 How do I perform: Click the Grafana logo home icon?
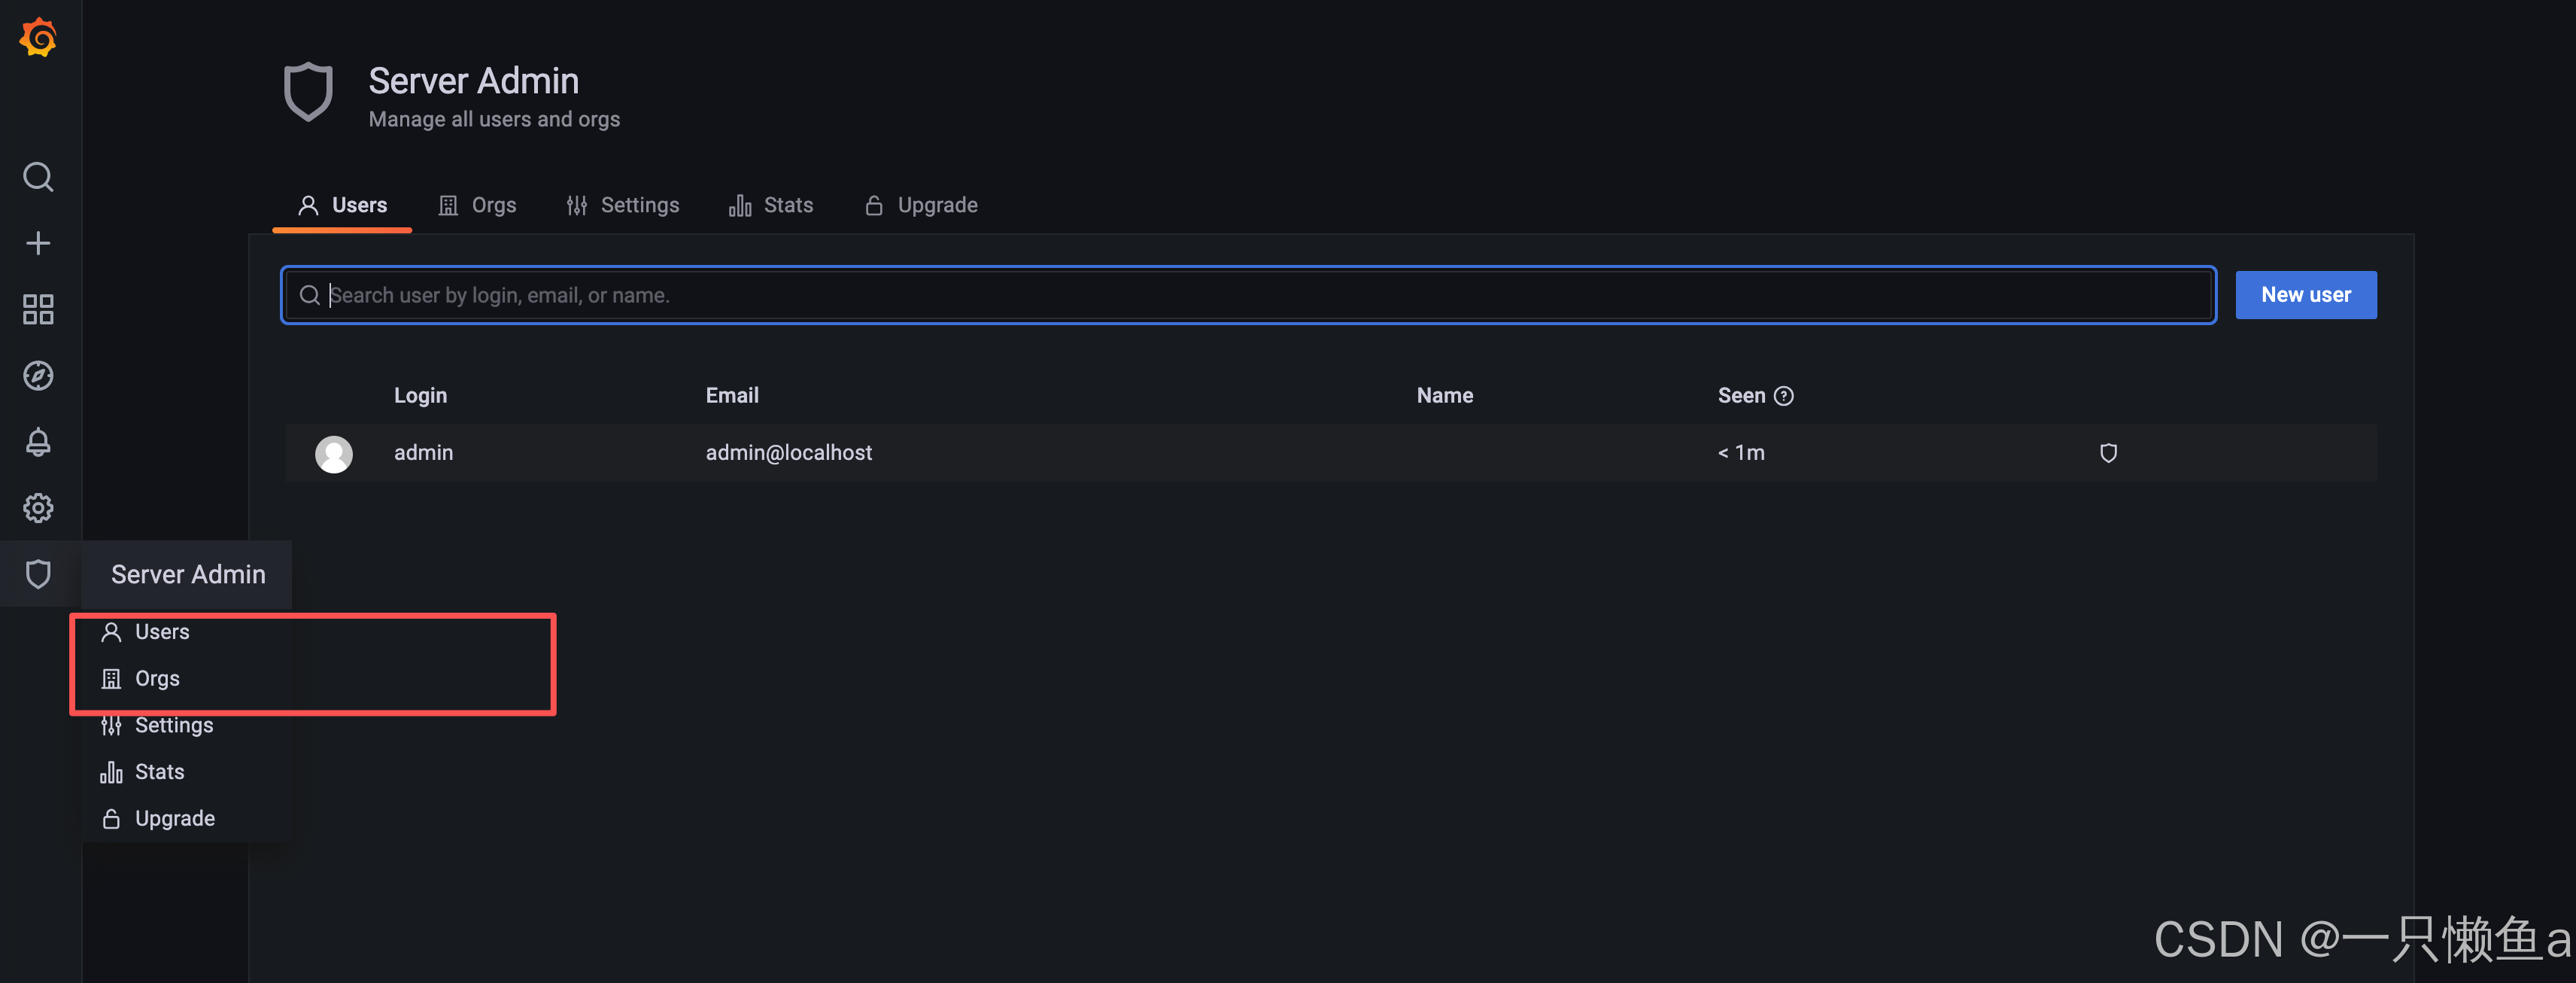point(38,37)
